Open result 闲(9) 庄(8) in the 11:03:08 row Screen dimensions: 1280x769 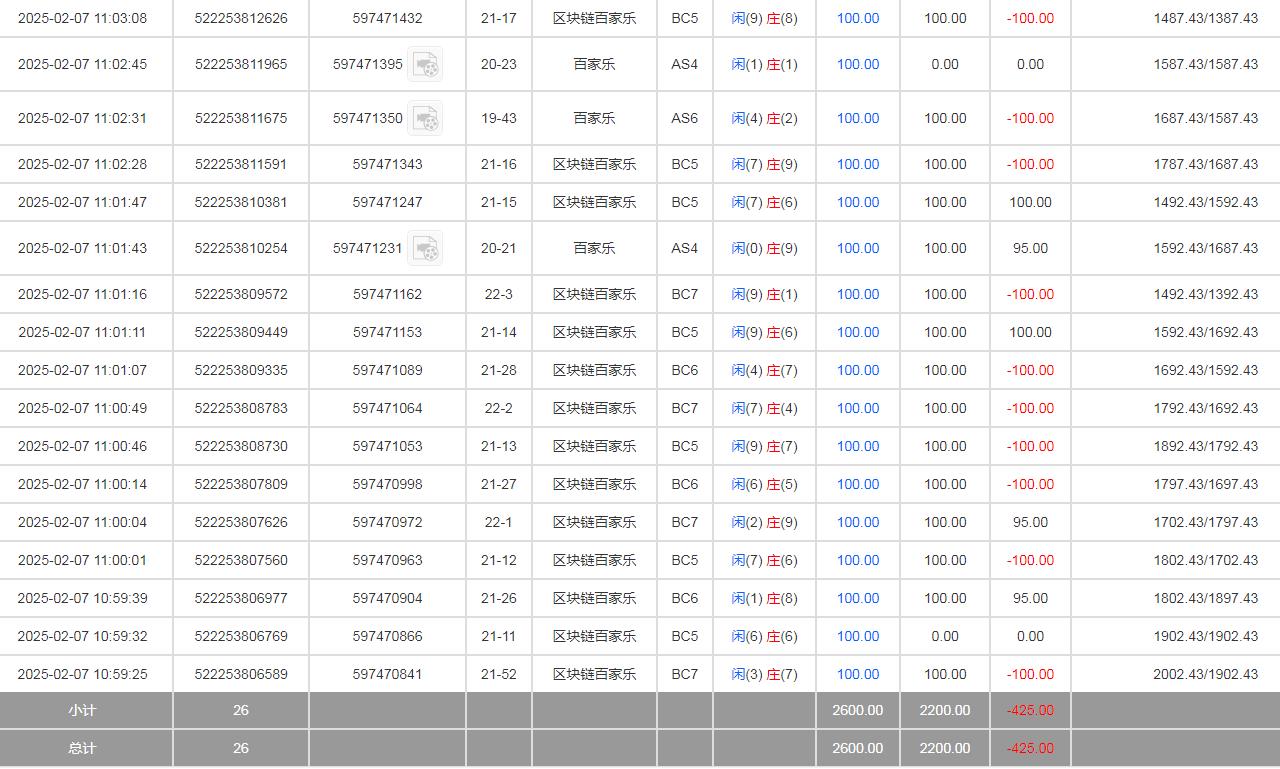point(764,18)
